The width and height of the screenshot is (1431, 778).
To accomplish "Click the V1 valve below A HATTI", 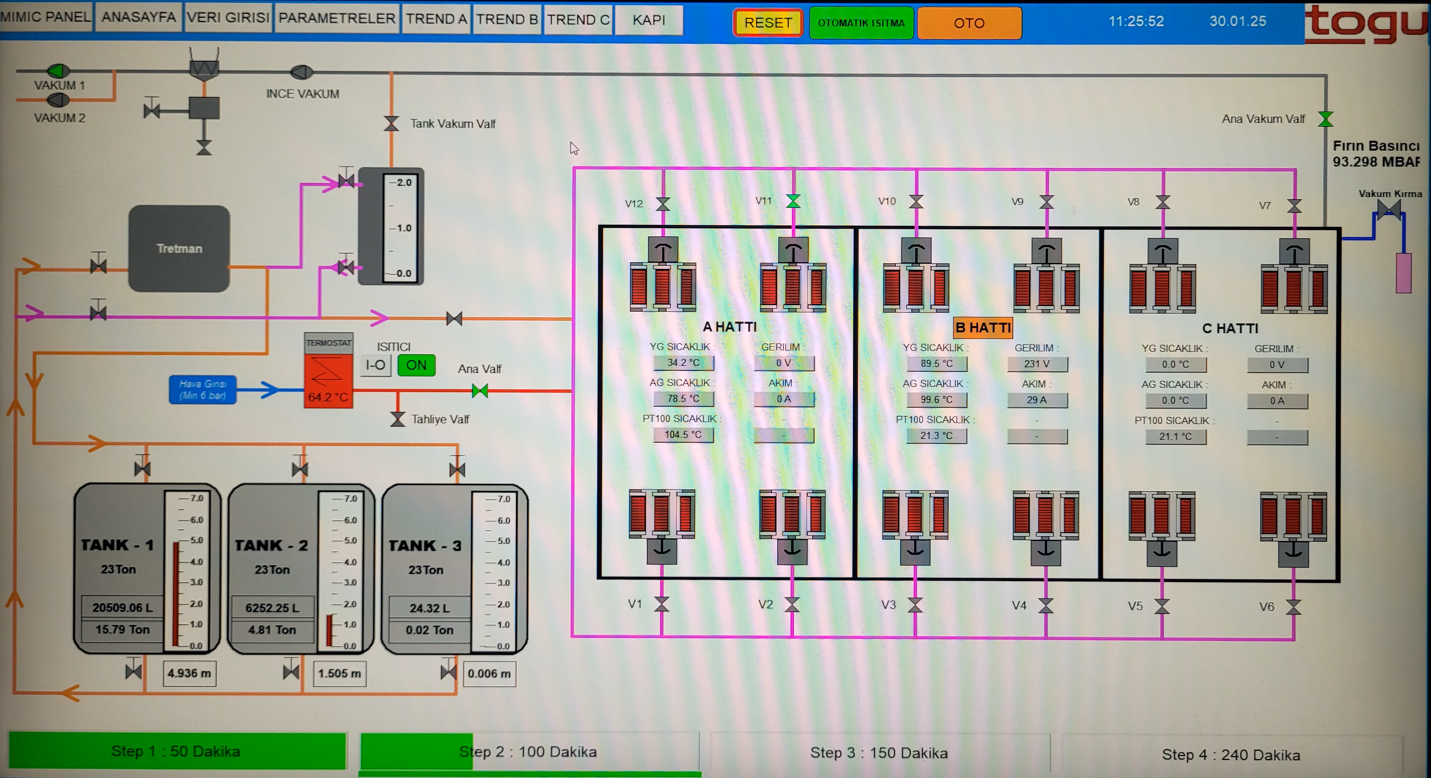I will pyautogui.click(x=661, y=605).
